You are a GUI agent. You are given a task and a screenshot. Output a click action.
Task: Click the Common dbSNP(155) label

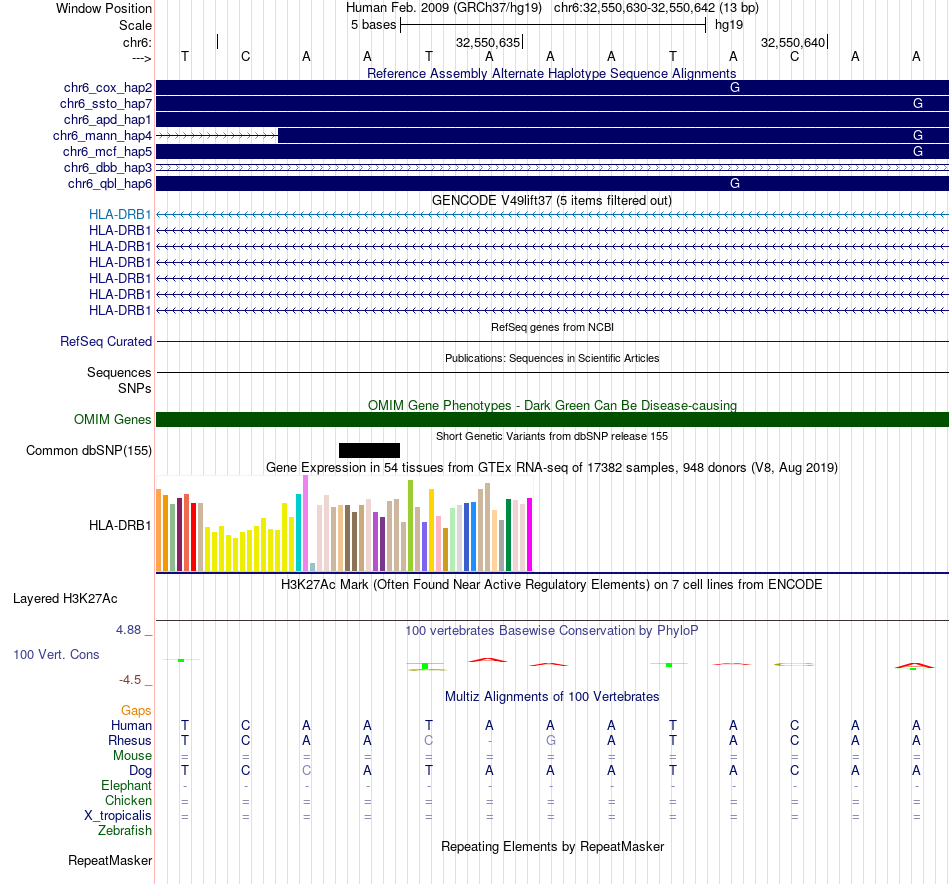point(89,451)
